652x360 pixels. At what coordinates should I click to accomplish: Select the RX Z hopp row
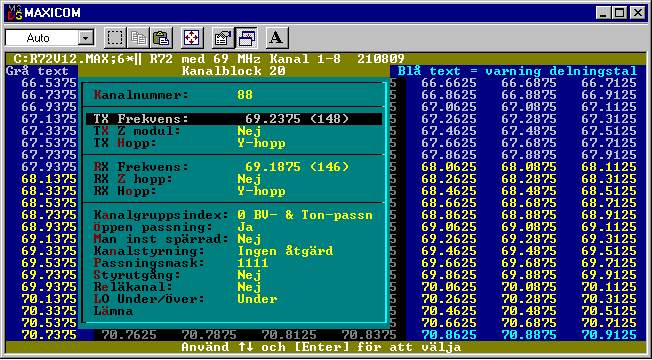point(234,179)
